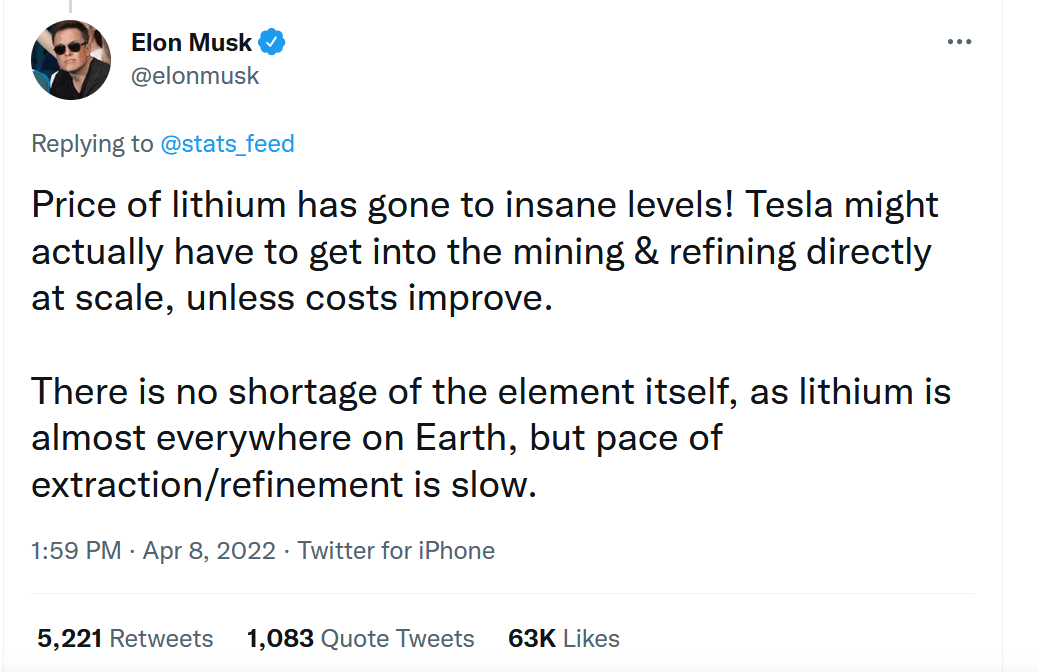The height and width of the screenshot is (672, 1038).
Task: Open the three-dot more options menu
Action: point(959,42)
